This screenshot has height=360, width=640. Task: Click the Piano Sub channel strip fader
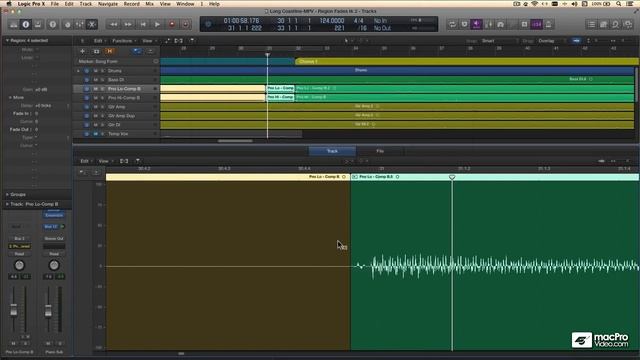48,311
